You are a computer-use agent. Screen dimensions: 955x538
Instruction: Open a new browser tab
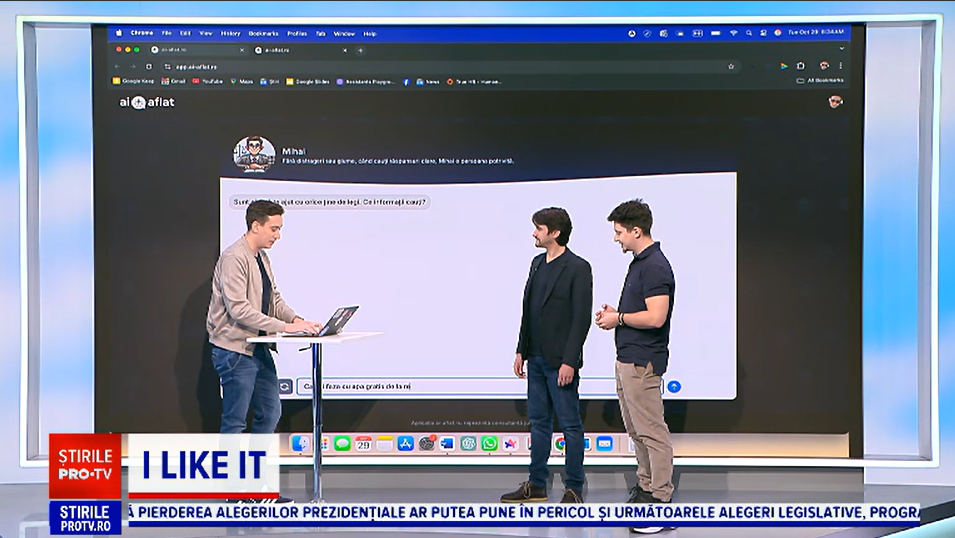[361, 50]
